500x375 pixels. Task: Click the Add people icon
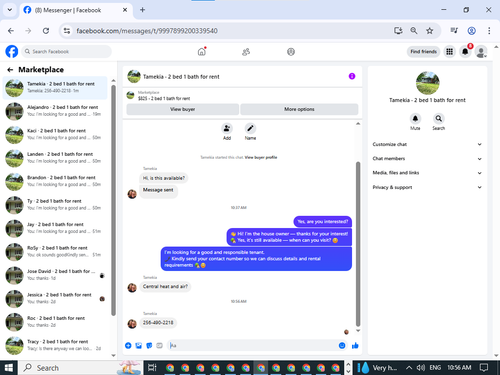point(227,128)
